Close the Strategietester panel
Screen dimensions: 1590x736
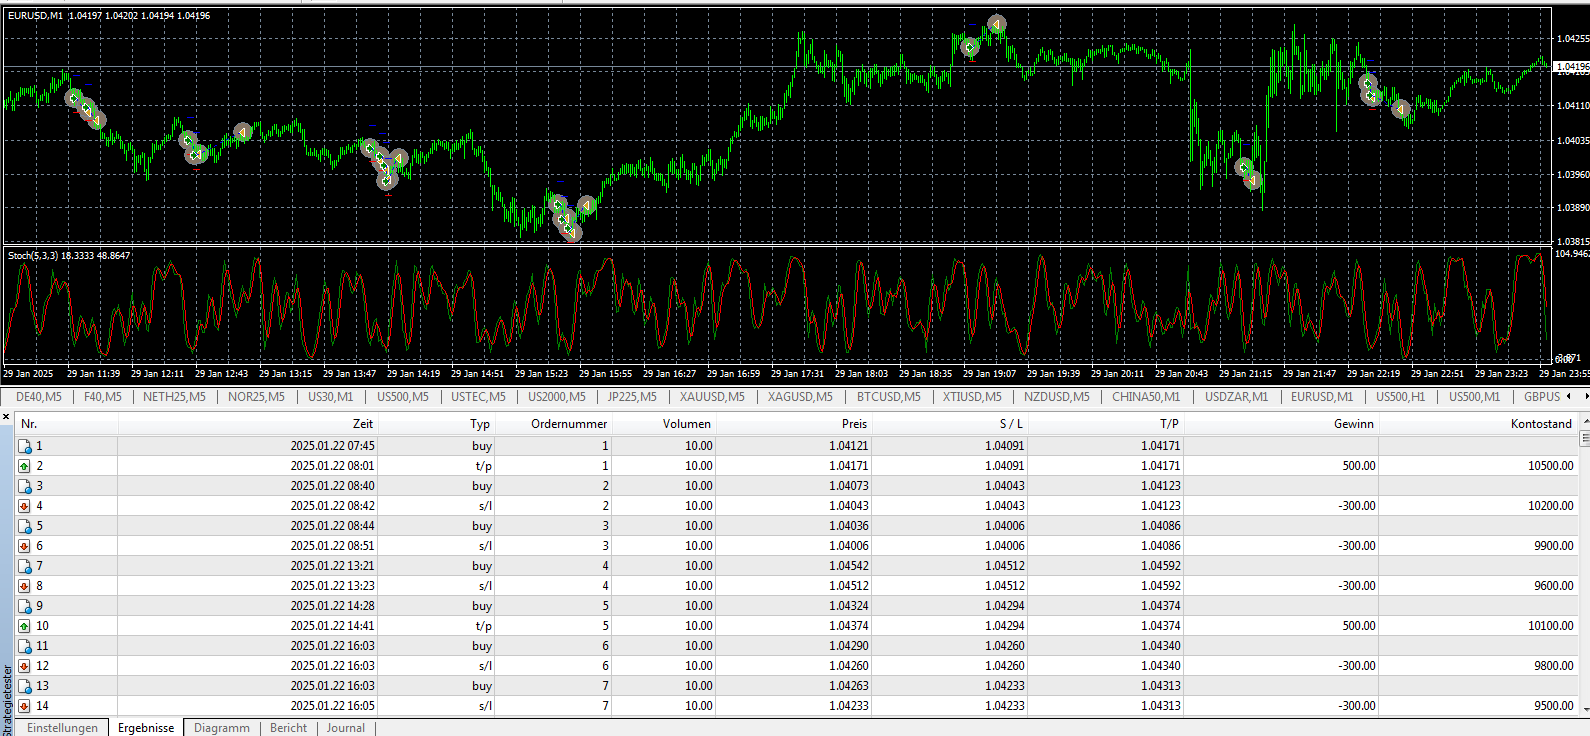pyautogui.click(x=7, y=416)
